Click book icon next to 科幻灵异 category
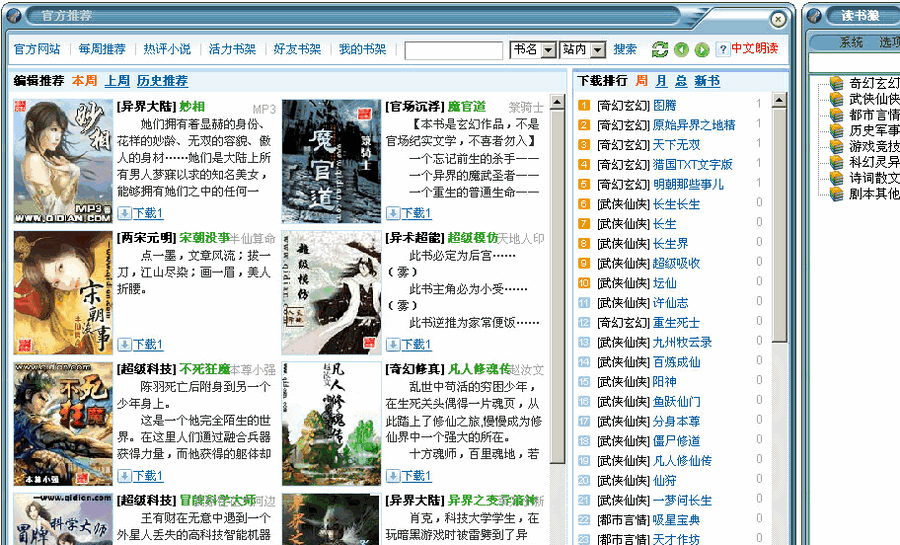900x545 pixels. click(837, 162)
